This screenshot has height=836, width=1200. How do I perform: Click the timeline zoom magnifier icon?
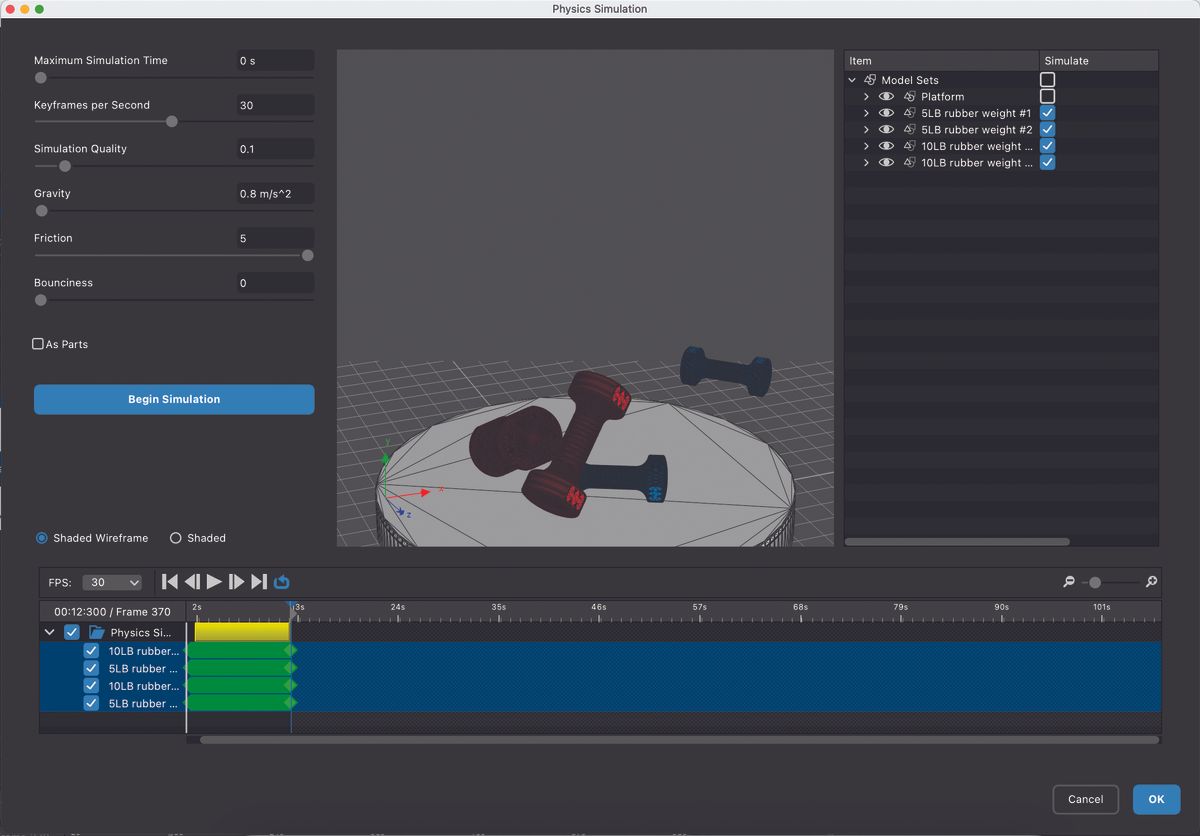[x=1150, y=581]
